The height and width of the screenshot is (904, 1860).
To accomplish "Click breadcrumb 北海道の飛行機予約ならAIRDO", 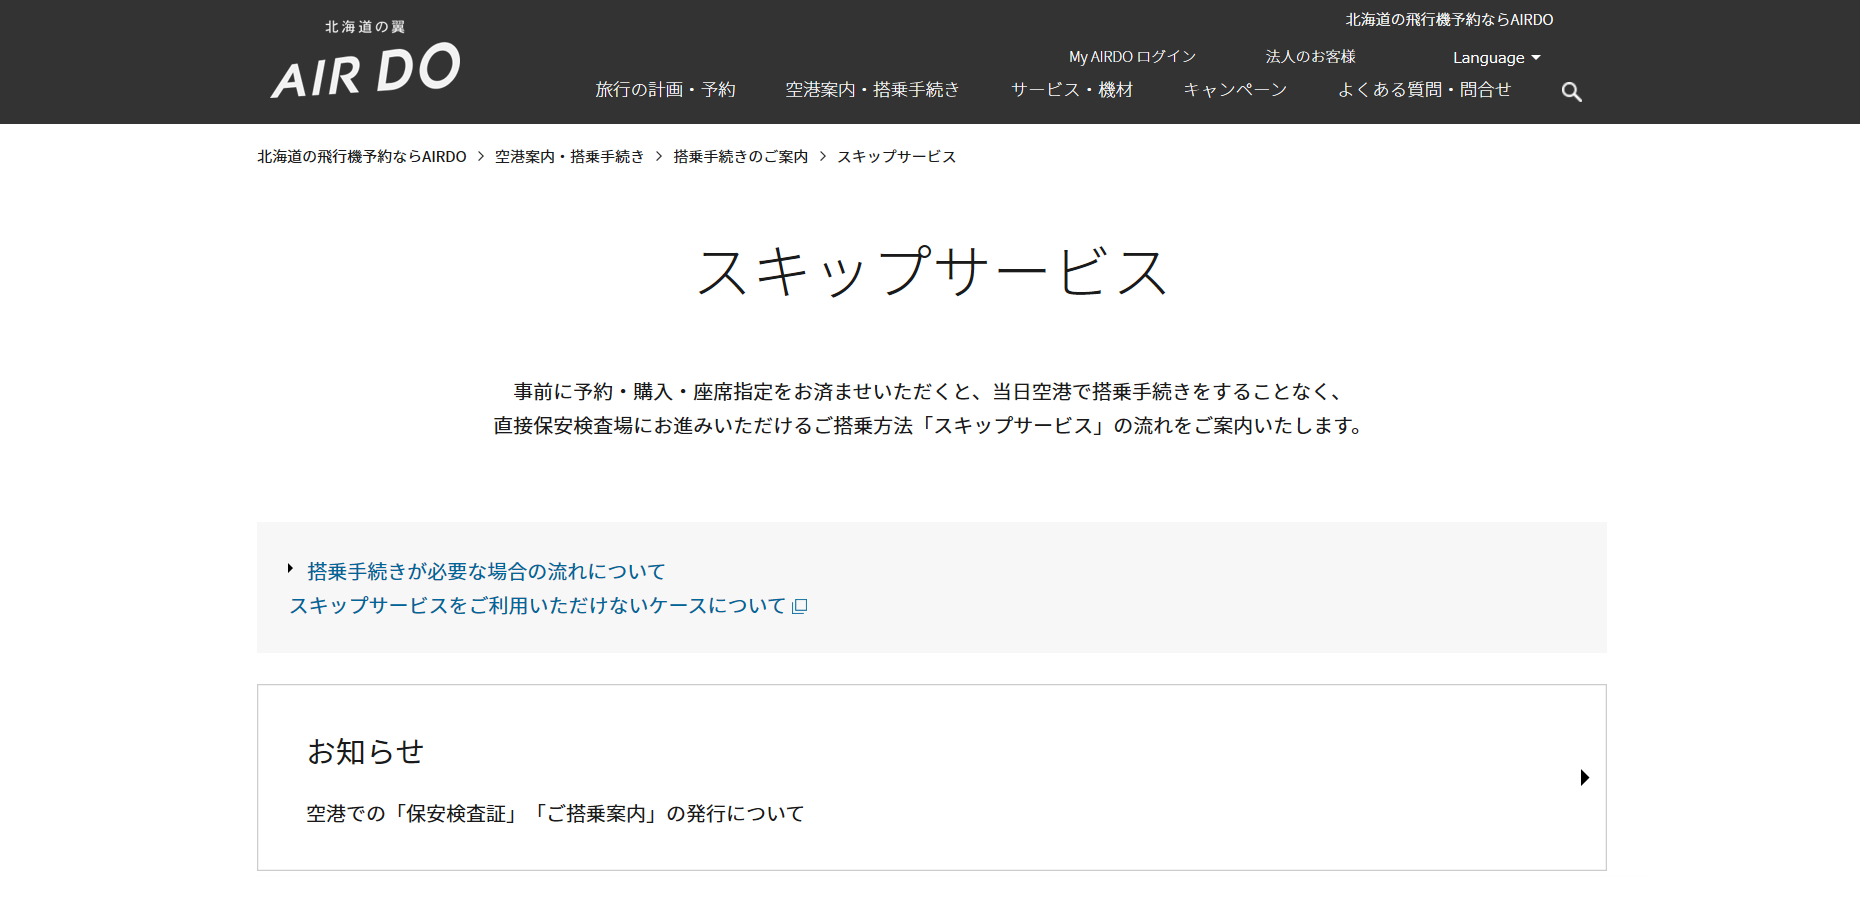I will click(x=362, y=157).
